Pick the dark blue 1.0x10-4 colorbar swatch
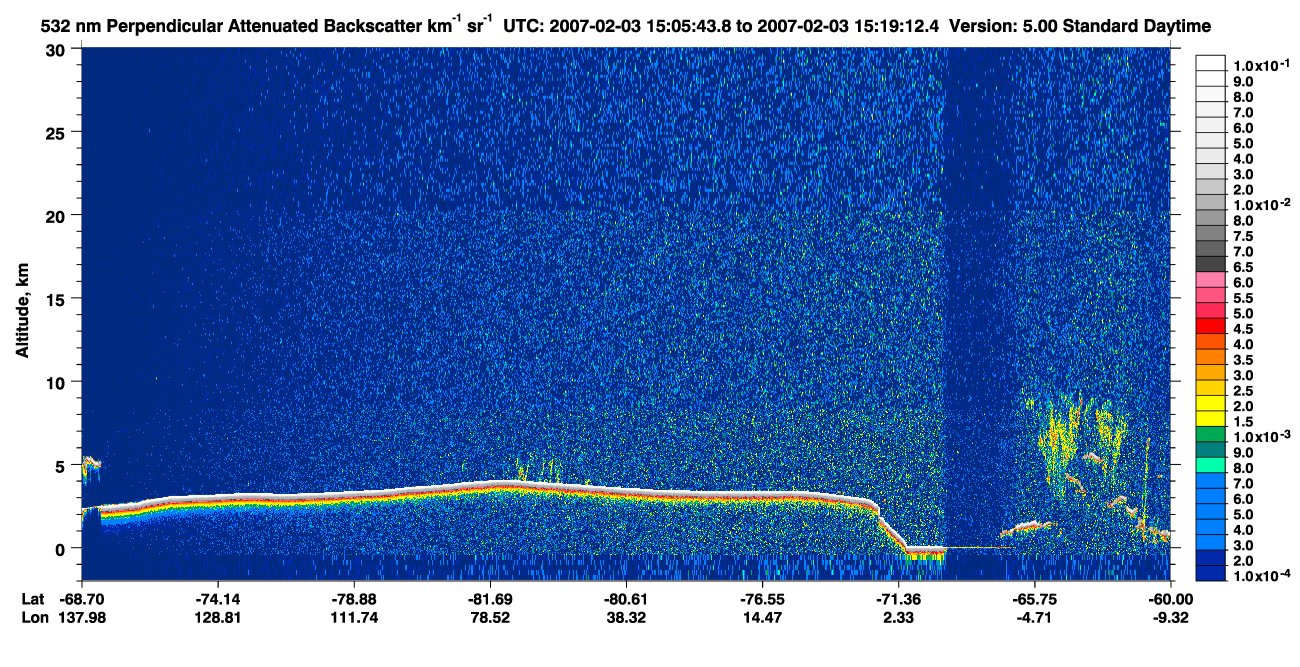This screenshot has width=1300, height=667. pyautogui.click(x=1210, y=577)
